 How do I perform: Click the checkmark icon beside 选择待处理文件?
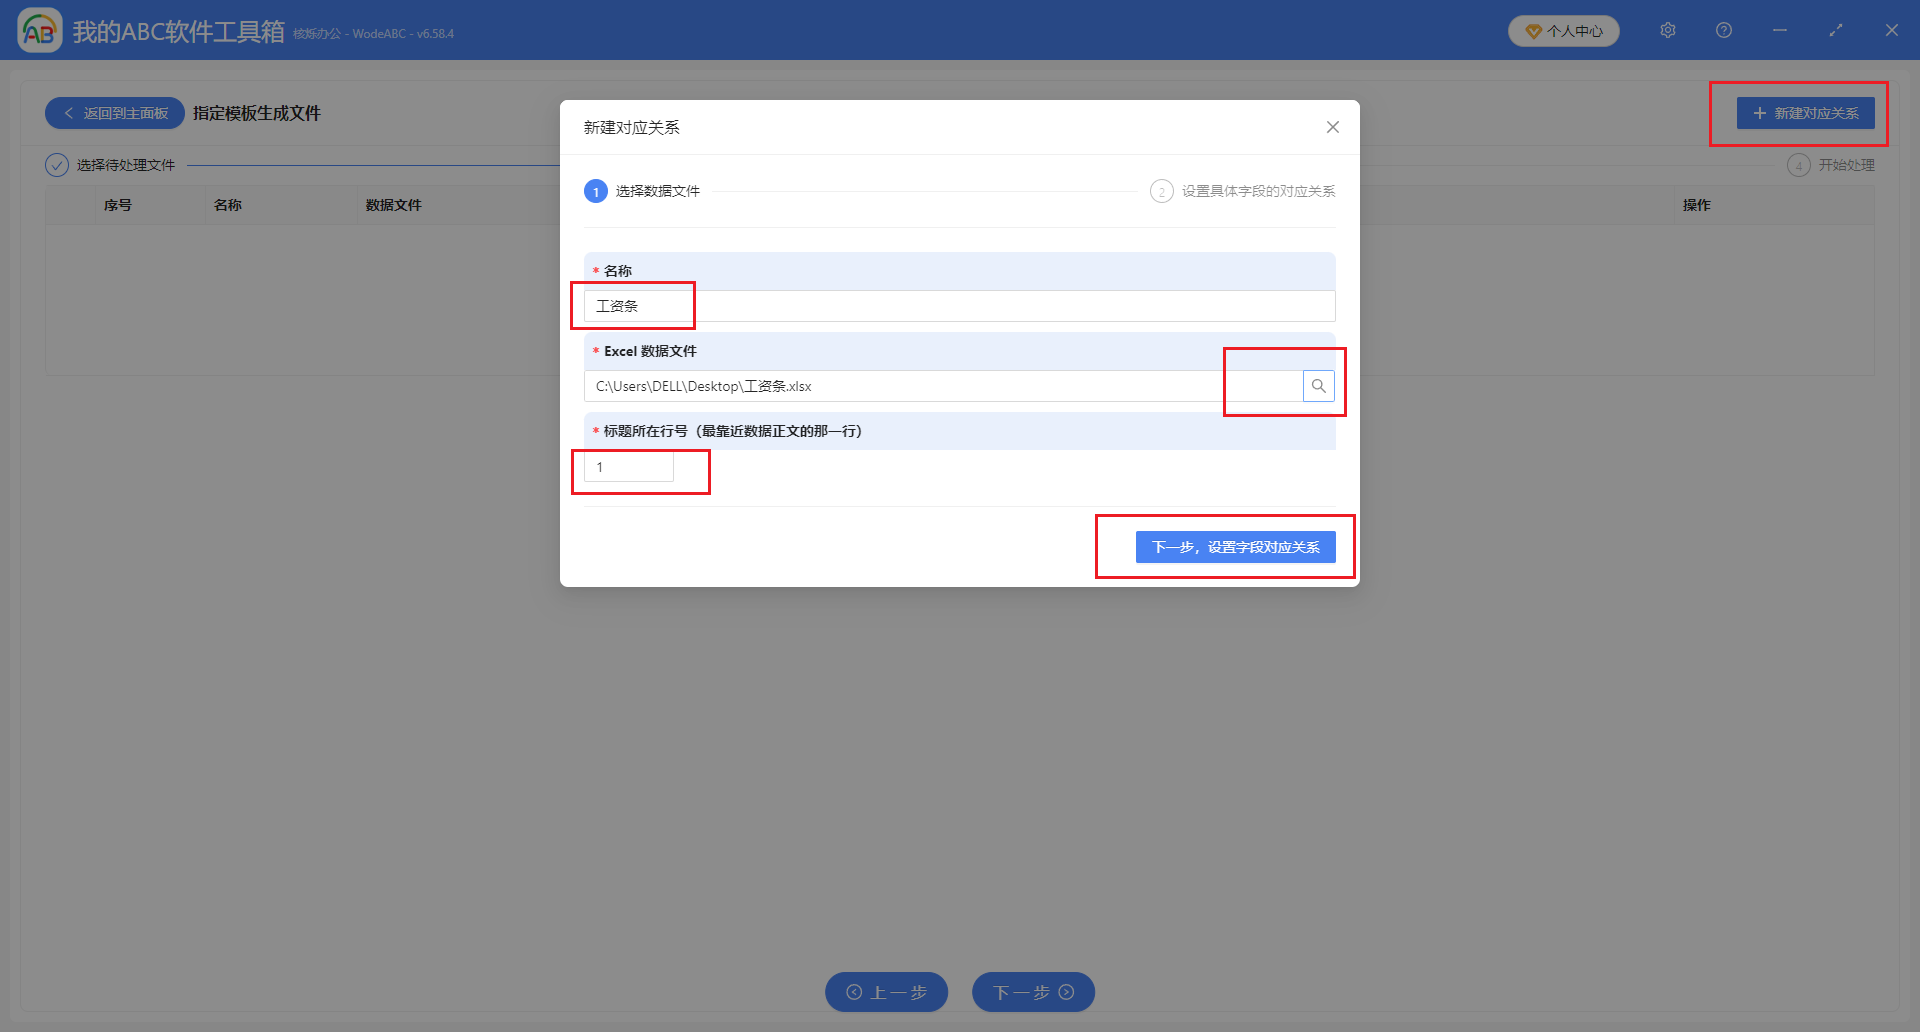pyautogui.click(x=56, y=164)
